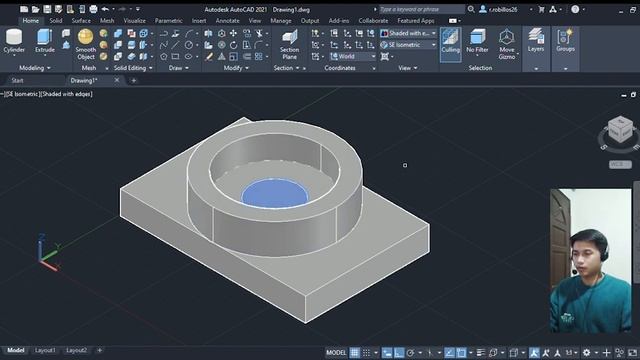Click the r.robillos26 account button
Viewport: 640px width, 360px height.
tap(502, 9)
